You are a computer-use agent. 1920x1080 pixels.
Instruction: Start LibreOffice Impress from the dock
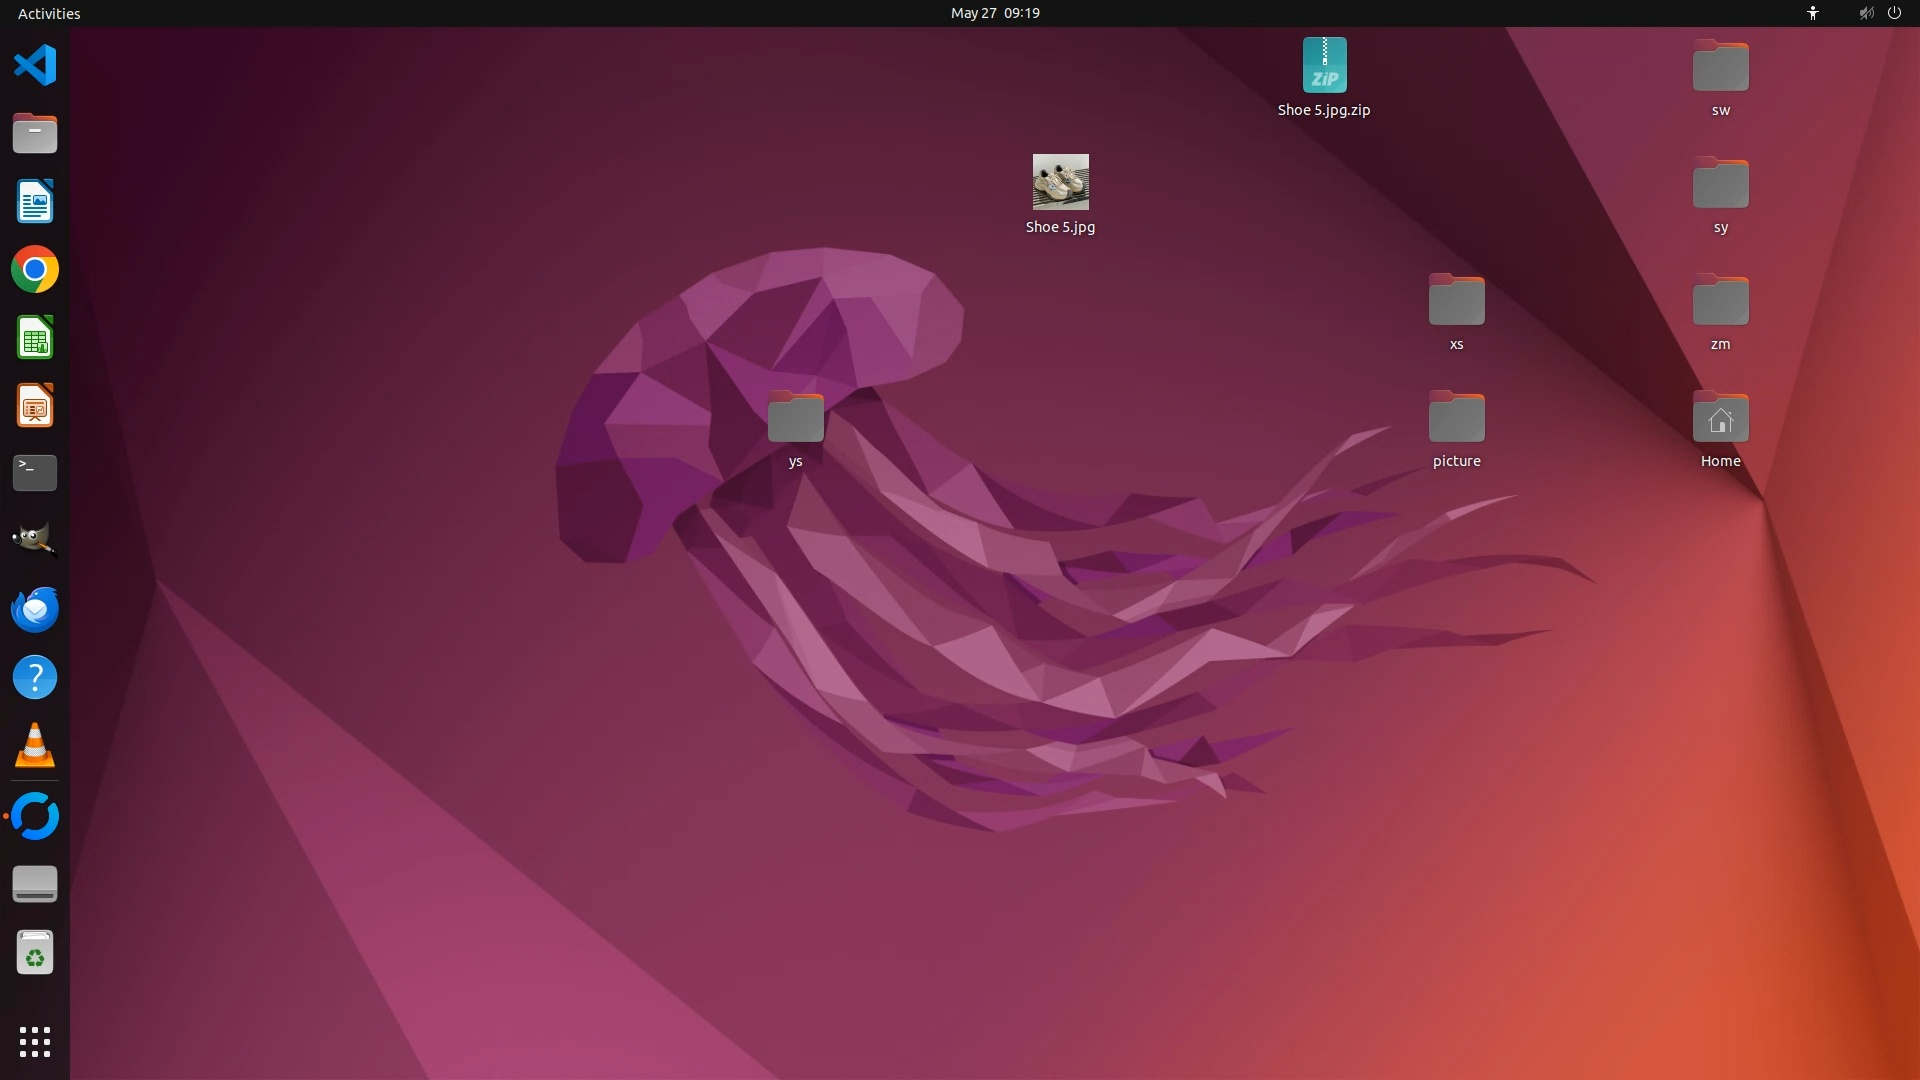tap(35, 406)
